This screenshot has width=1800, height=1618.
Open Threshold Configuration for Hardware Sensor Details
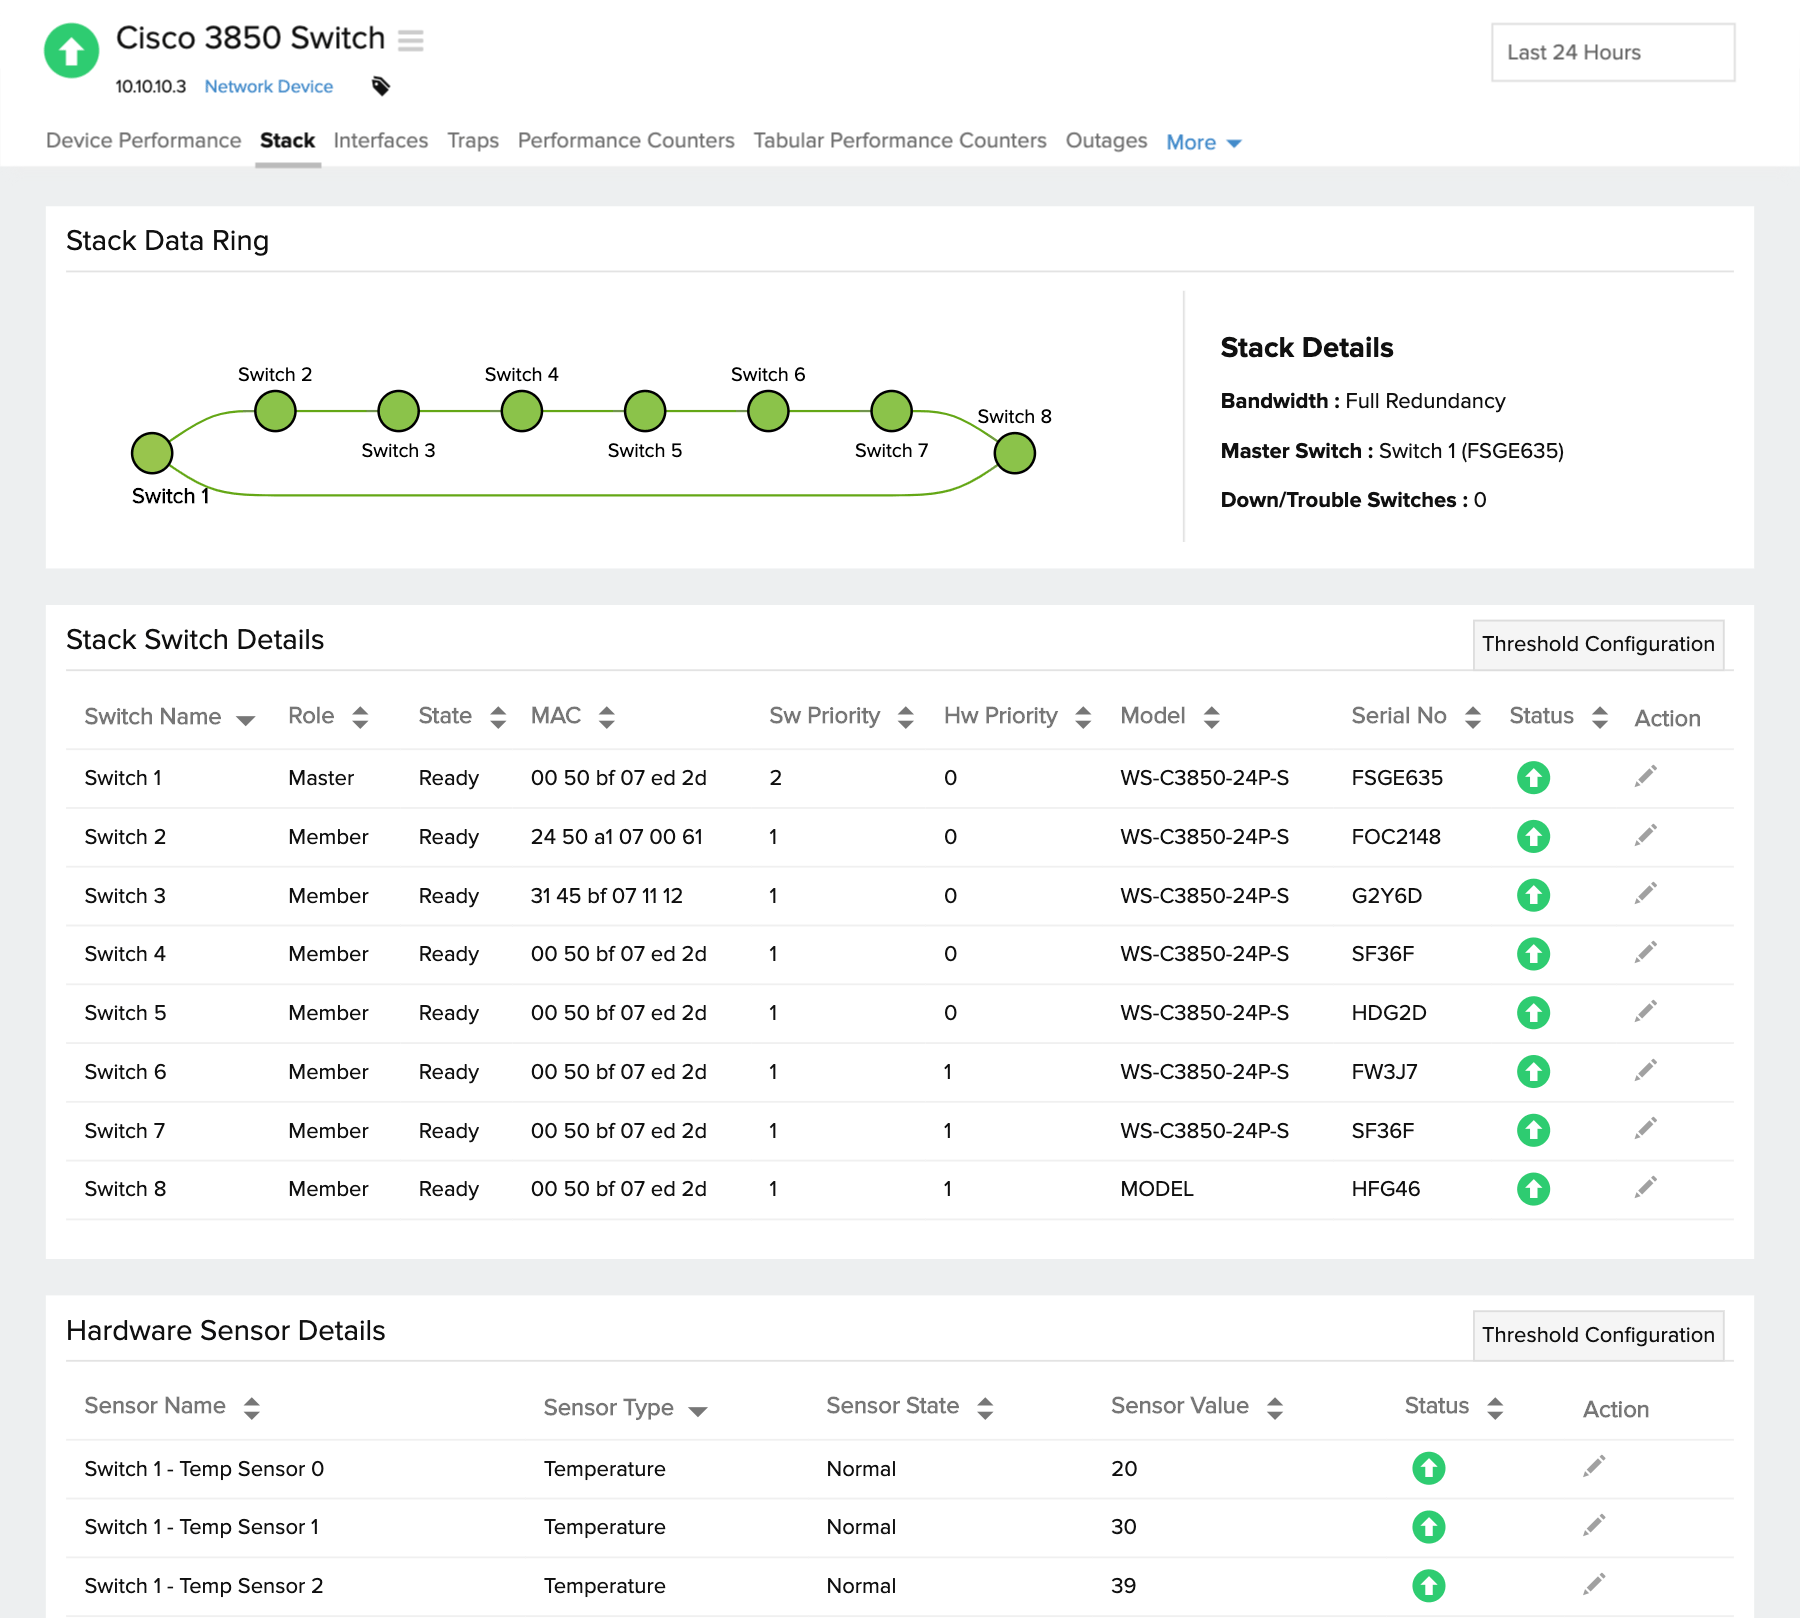tap(1597, 1335)
